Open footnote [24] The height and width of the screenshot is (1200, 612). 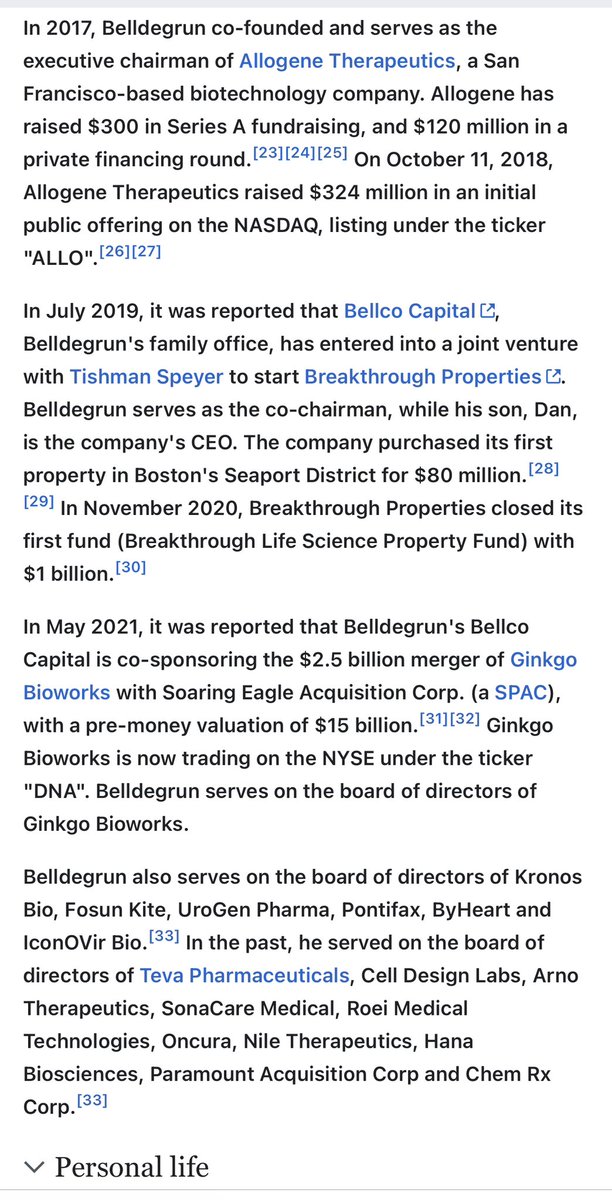(300, 154)
